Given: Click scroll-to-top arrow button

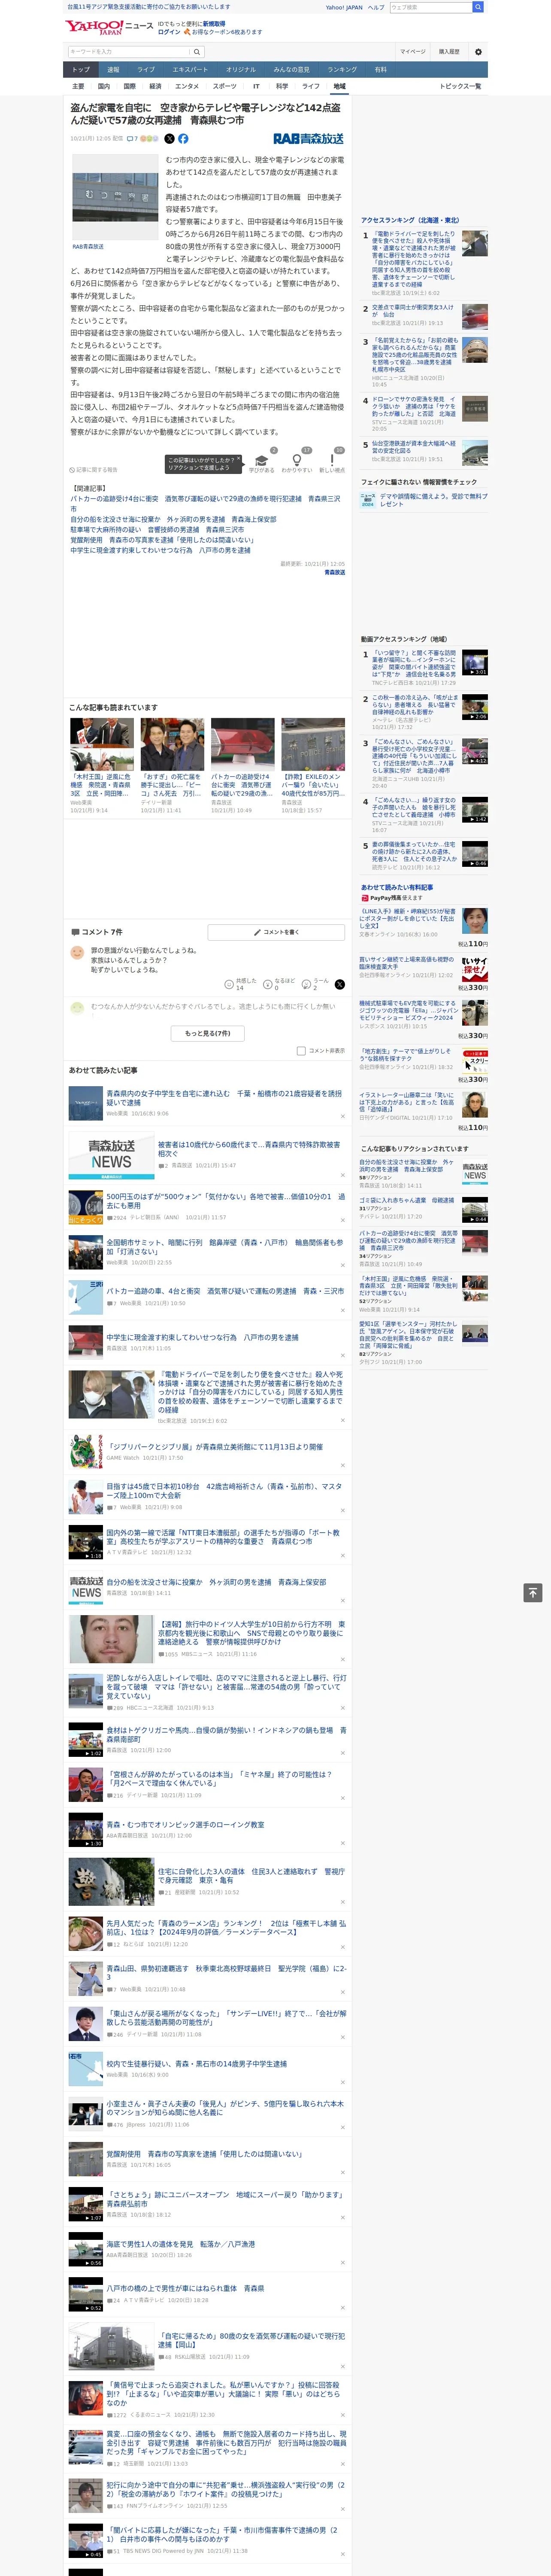Looking at the screenshot, I should (x=533, y=1593).
